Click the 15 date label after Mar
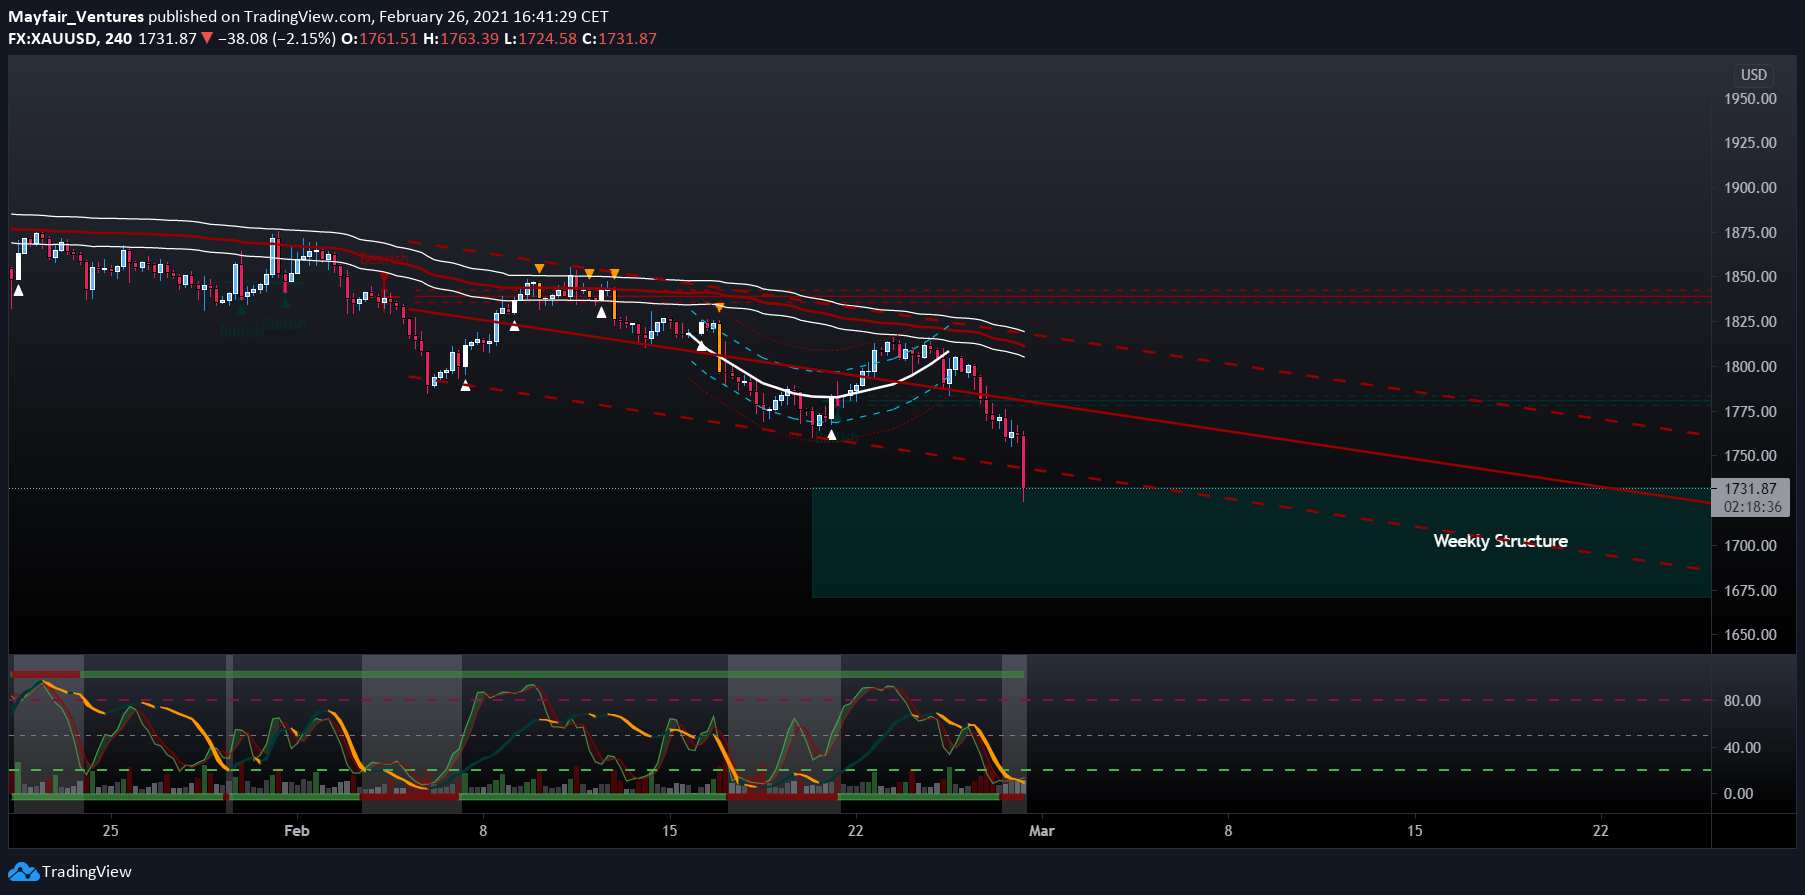Viewport: 1805px width, 895px height. (1414, 831)
